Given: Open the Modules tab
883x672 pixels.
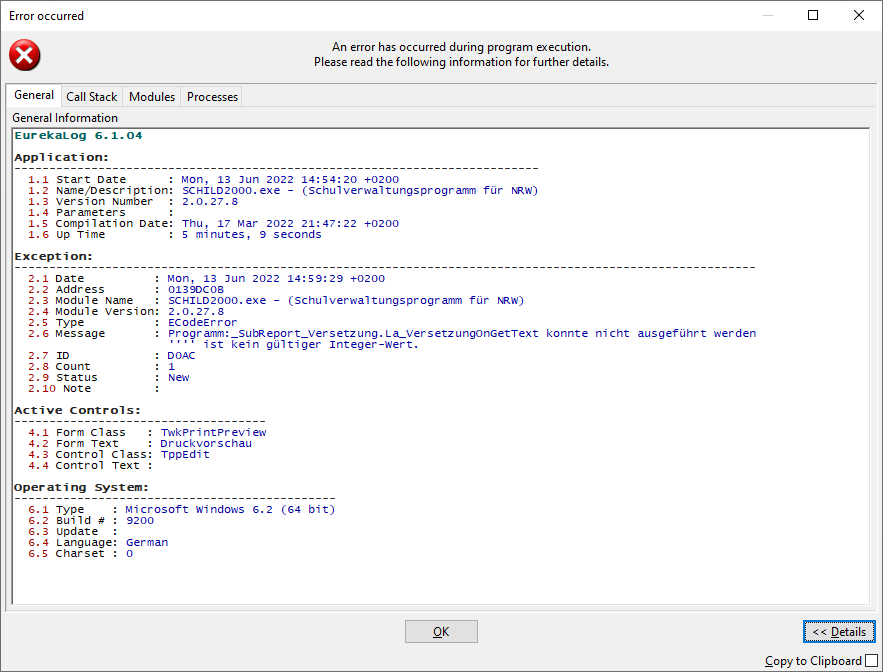Looking at the screenshot, I should (x=152, y=97).
